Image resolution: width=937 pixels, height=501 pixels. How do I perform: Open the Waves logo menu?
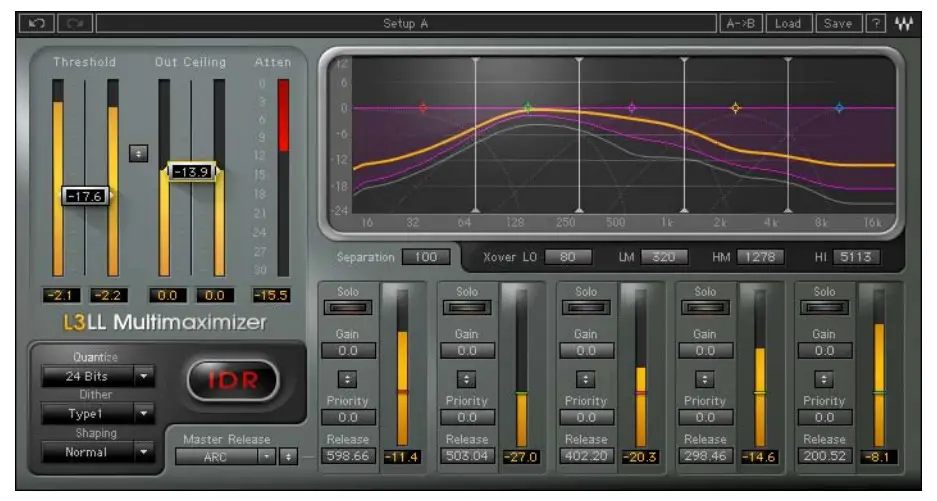click(904, 24)
